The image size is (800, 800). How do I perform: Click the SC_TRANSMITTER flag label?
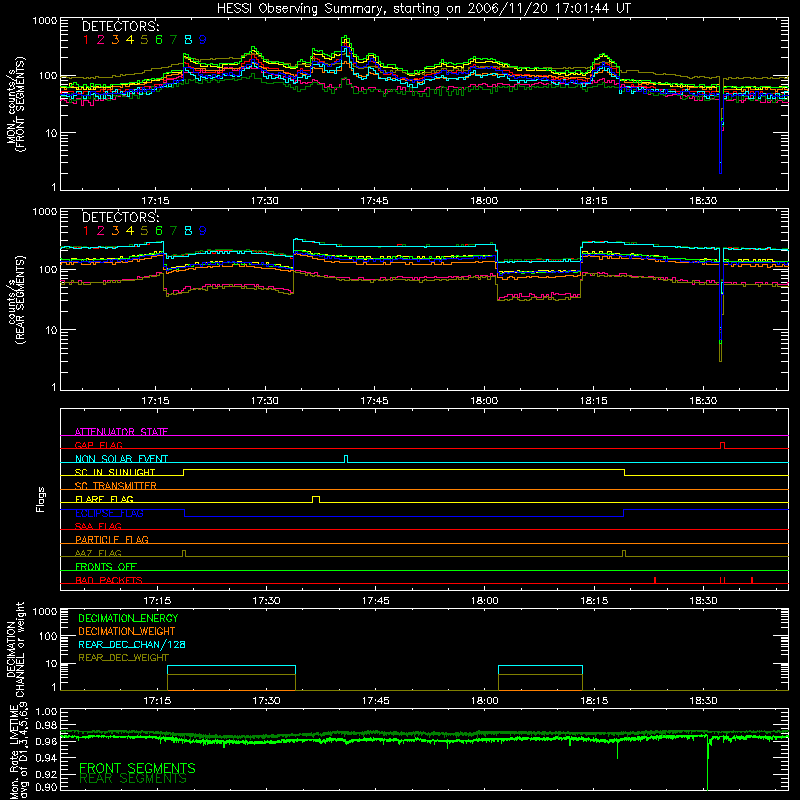pos(116,485)
